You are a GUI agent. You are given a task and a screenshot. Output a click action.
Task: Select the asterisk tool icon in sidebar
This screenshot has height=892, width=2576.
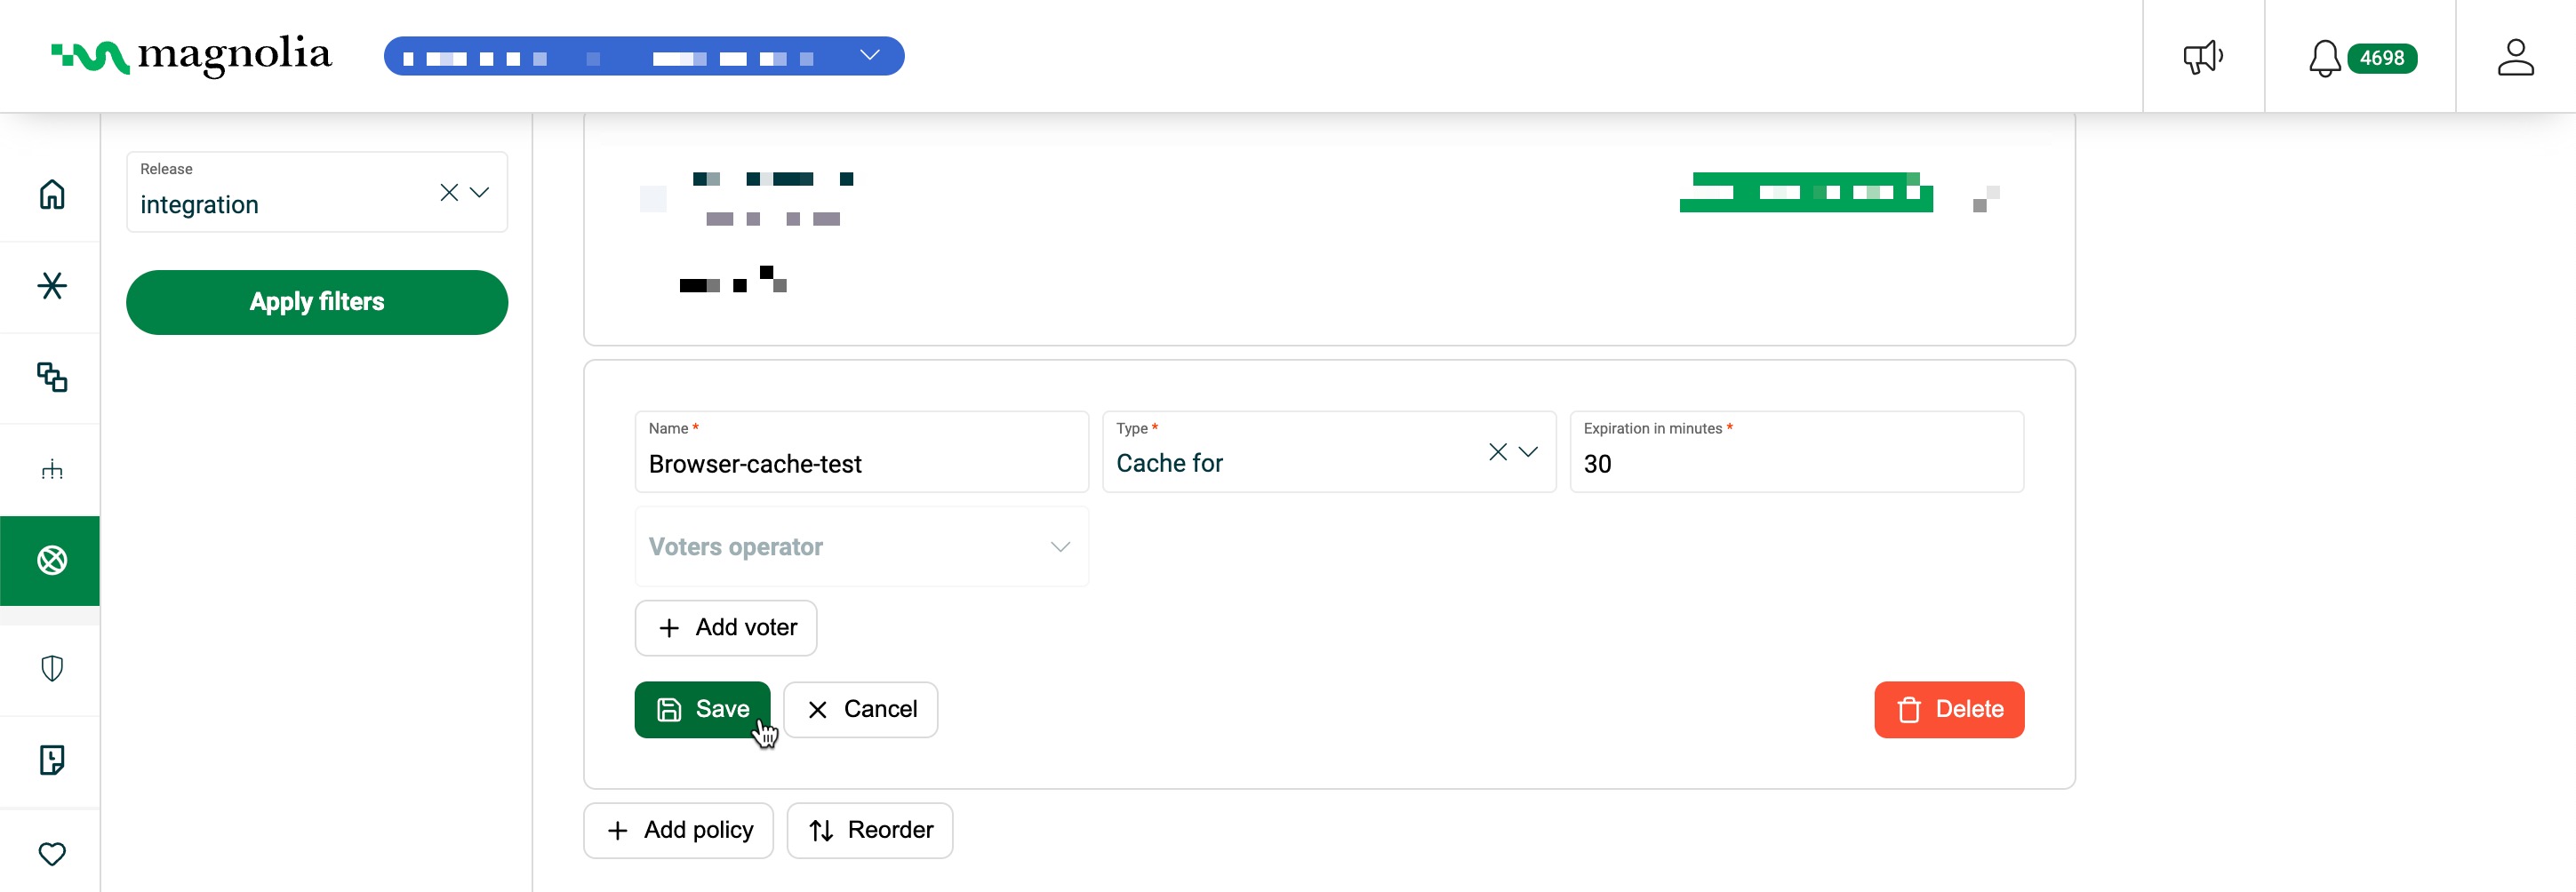point(51,287)
